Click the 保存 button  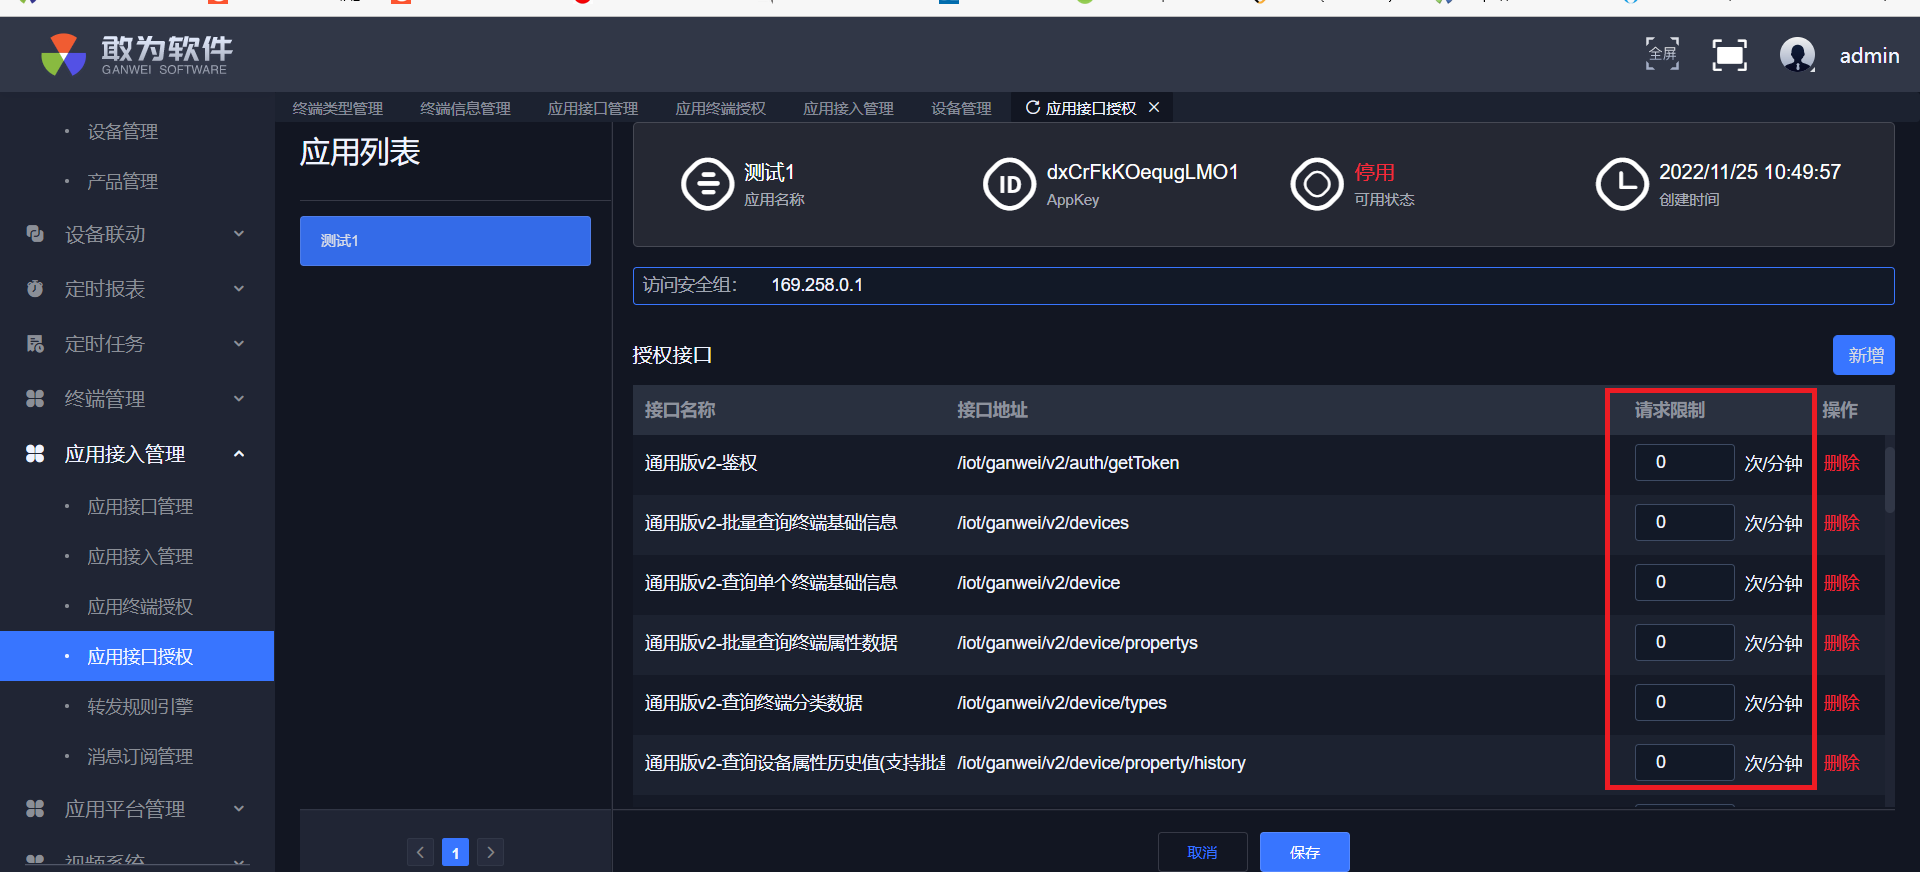click(x=1304, y=852)
